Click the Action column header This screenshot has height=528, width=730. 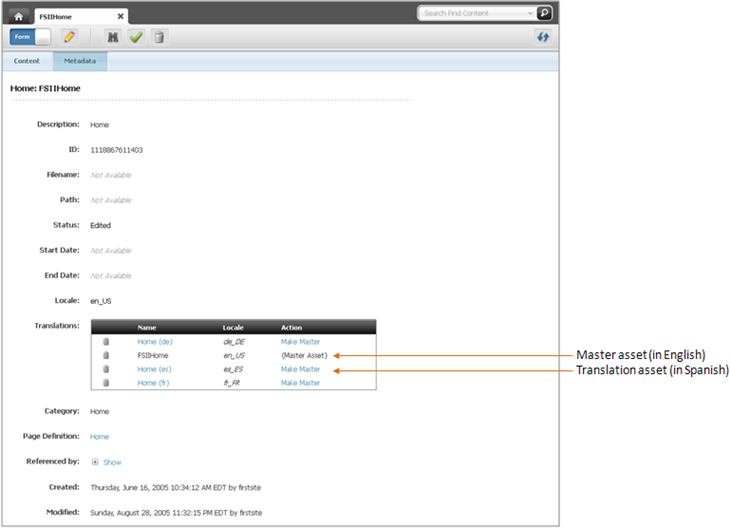point(291,327)
